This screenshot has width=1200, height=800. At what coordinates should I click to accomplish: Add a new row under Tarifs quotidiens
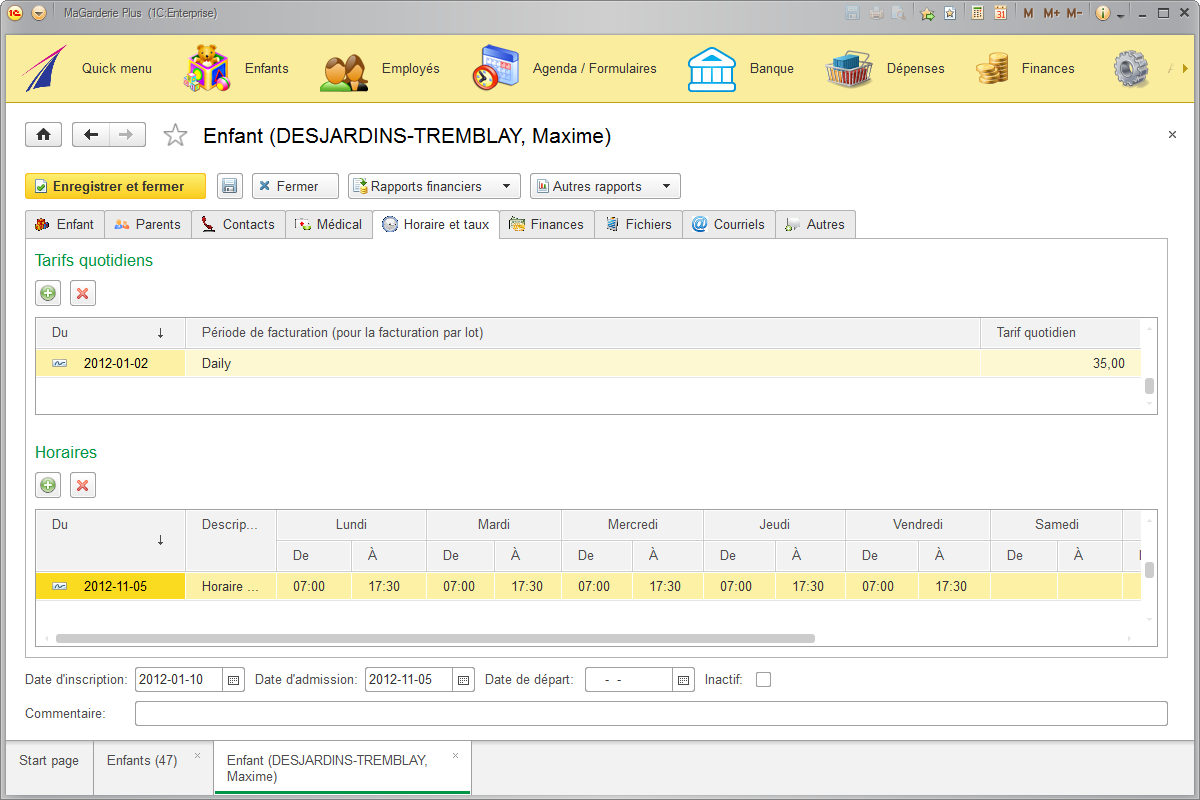[48, 293]
